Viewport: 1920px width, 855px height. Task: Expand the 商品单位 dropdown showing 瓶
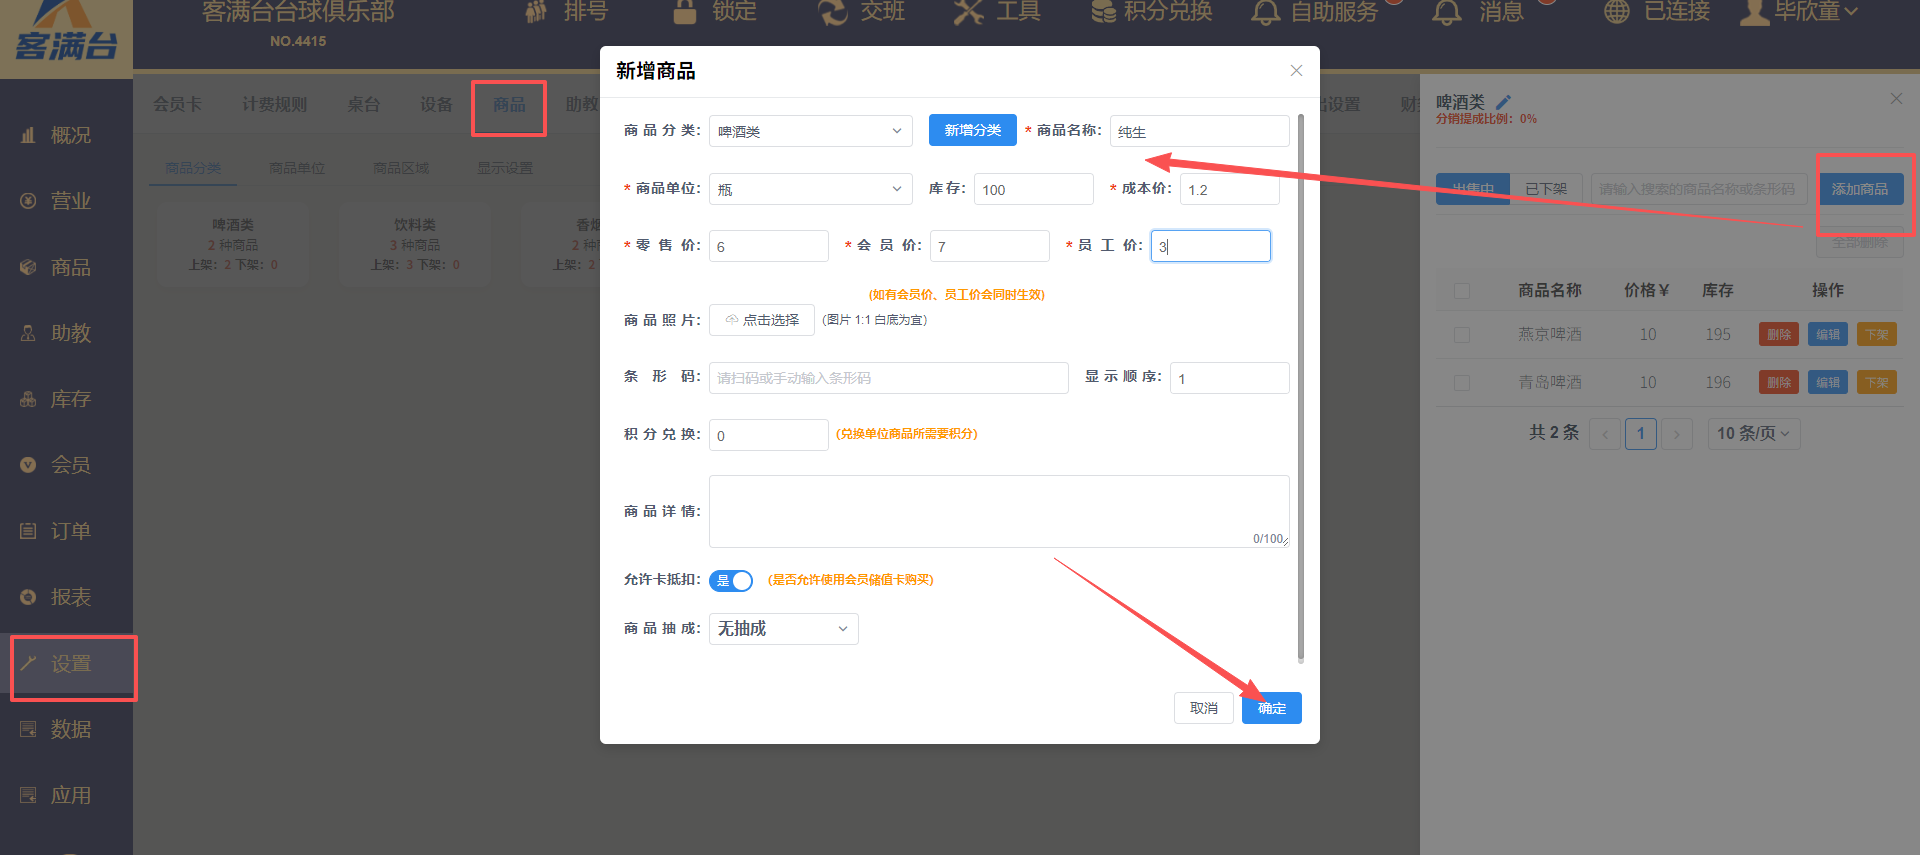point(810,189)
